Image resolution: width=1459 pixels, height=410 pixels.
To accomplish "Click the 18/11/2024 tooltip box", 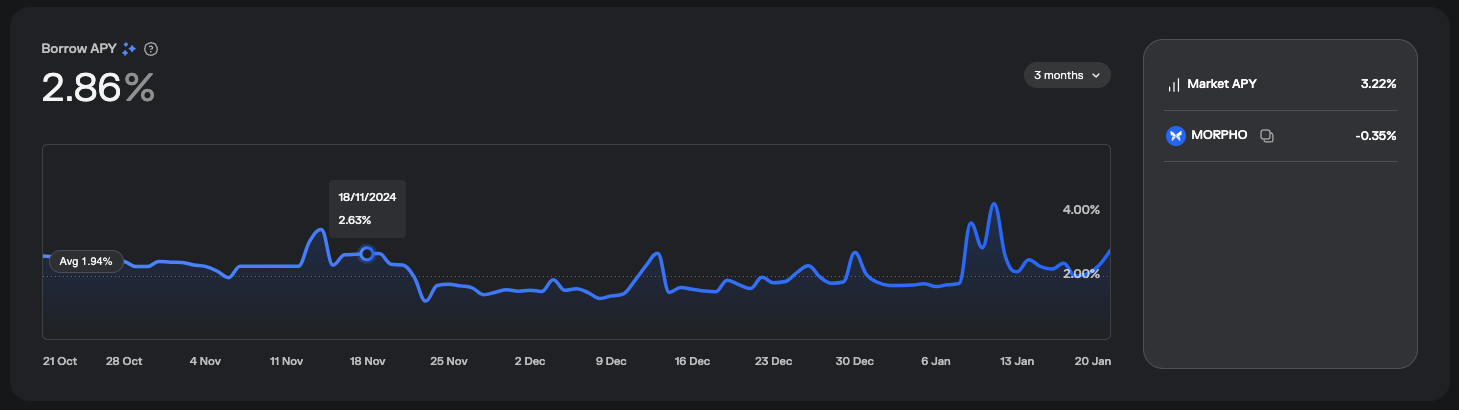I will coord(367,208).
